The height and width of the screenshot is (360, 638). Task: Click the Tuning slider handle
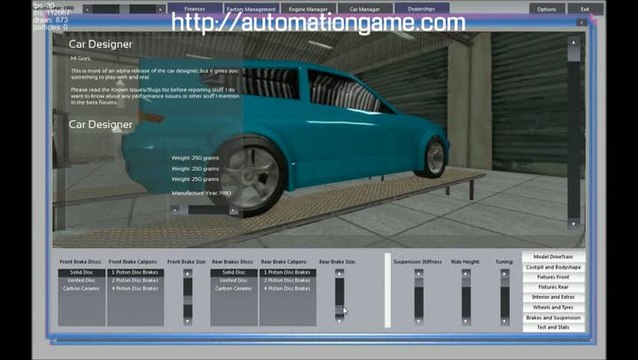[505, 283]
